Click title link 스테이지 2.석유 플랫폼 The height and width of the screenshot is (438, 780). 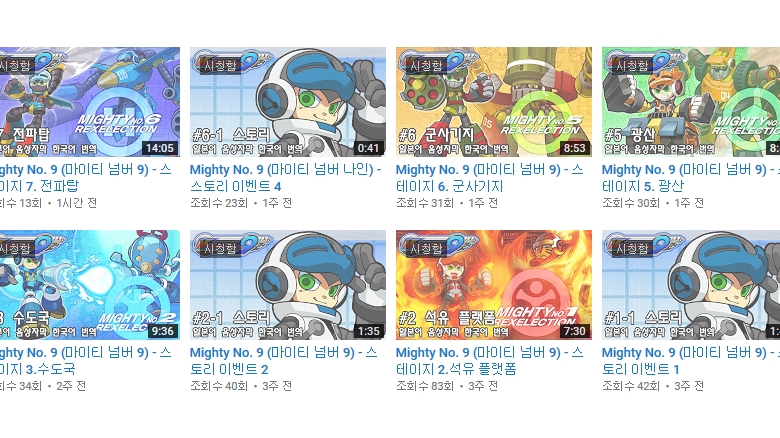489,361
